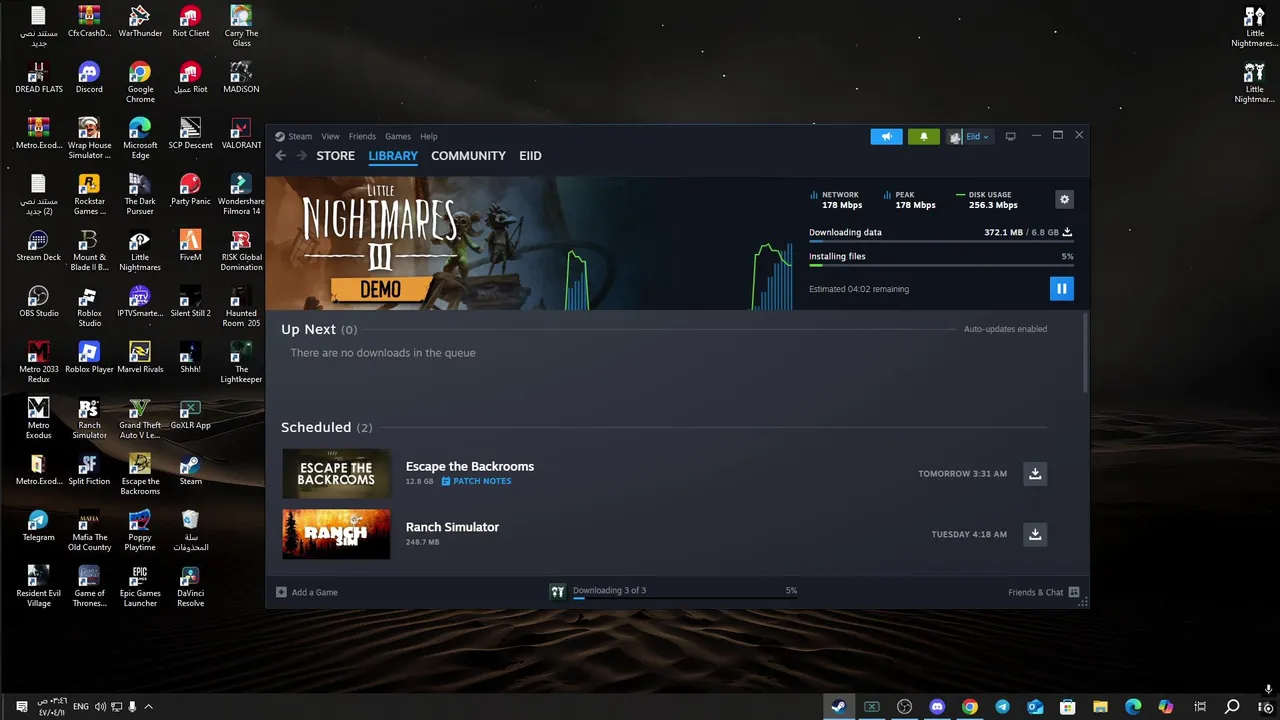Open Escape the Backrooms PATCH NOTES link
The height and width of the screenshot is (720, 1280).
coord(477,481)
